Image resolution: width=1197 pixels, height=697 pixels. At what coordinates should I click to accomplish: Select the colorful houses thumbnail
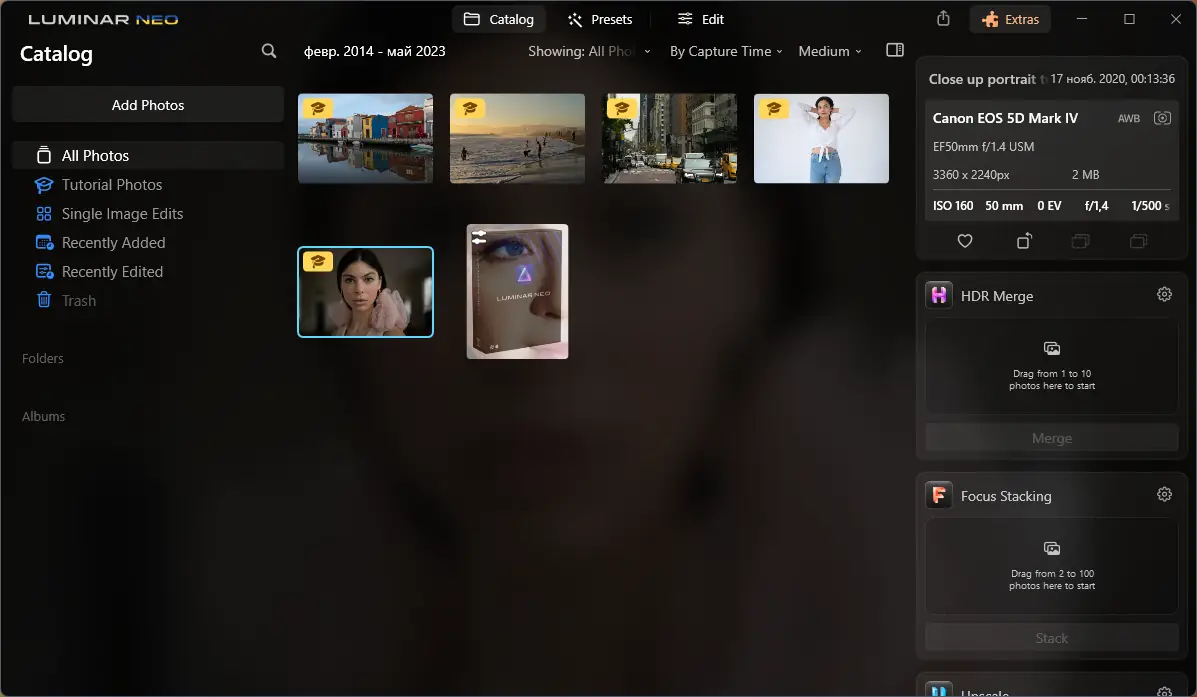pyautogui.click(x=366, y=138)
